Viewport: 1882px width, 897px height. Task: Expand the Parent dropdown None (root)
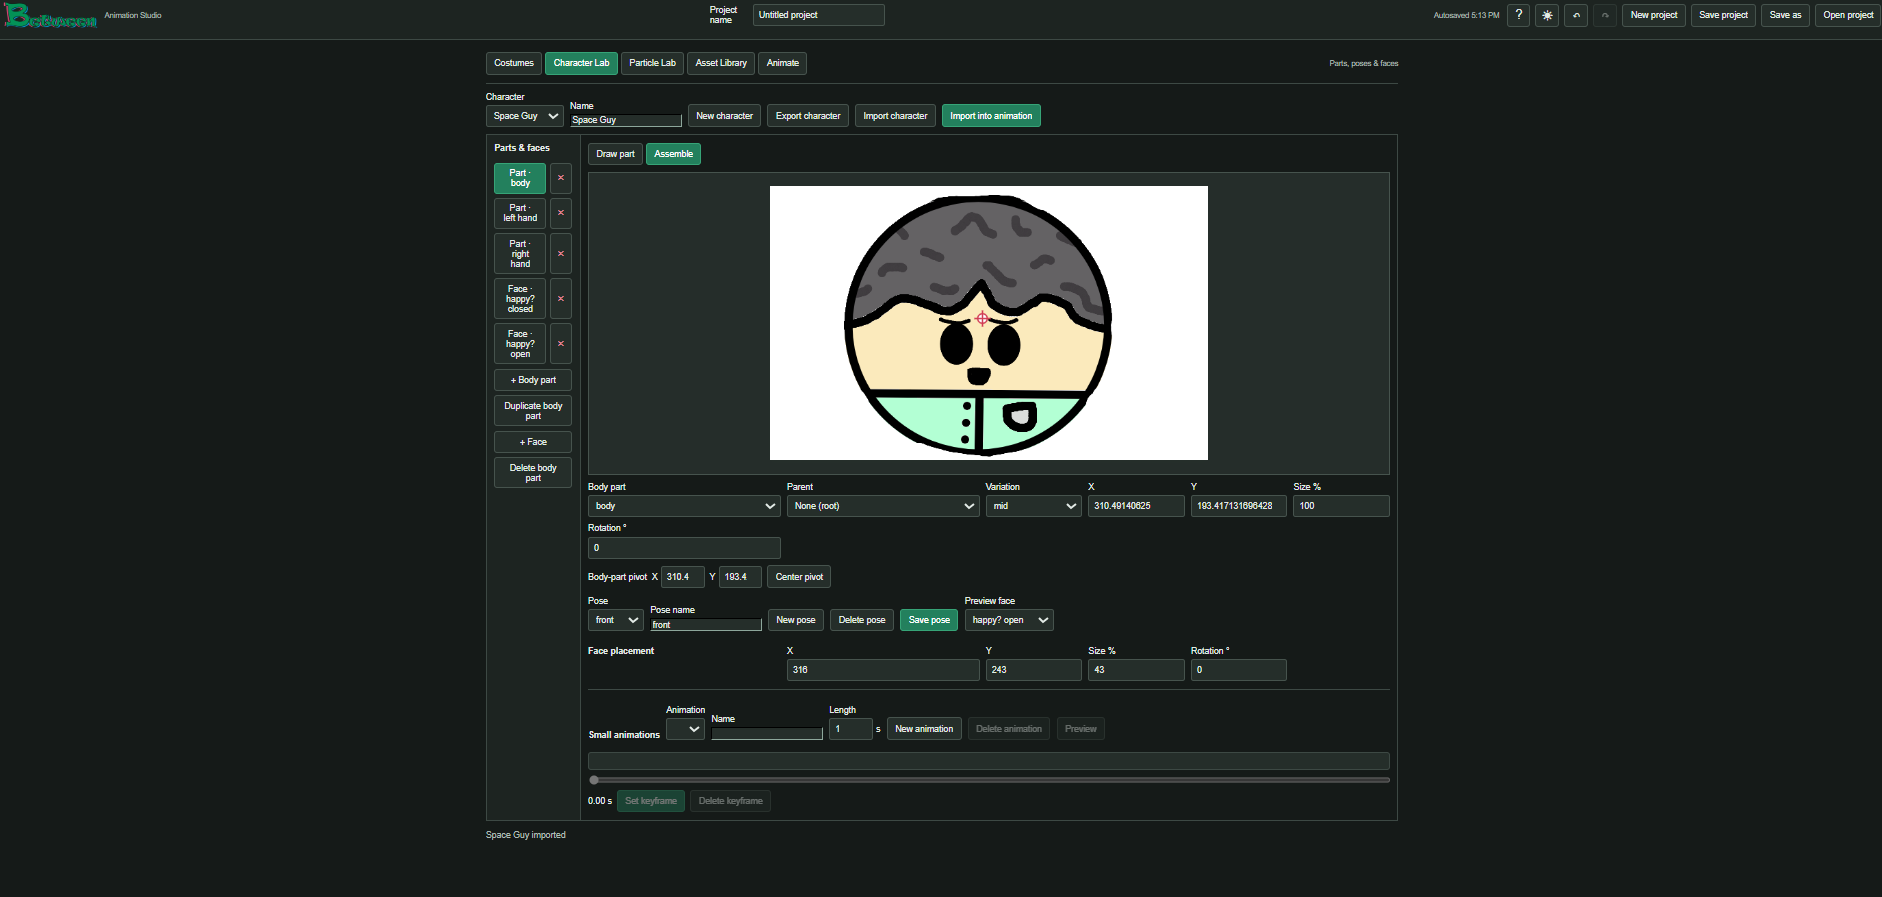click(x=883, y=506)
